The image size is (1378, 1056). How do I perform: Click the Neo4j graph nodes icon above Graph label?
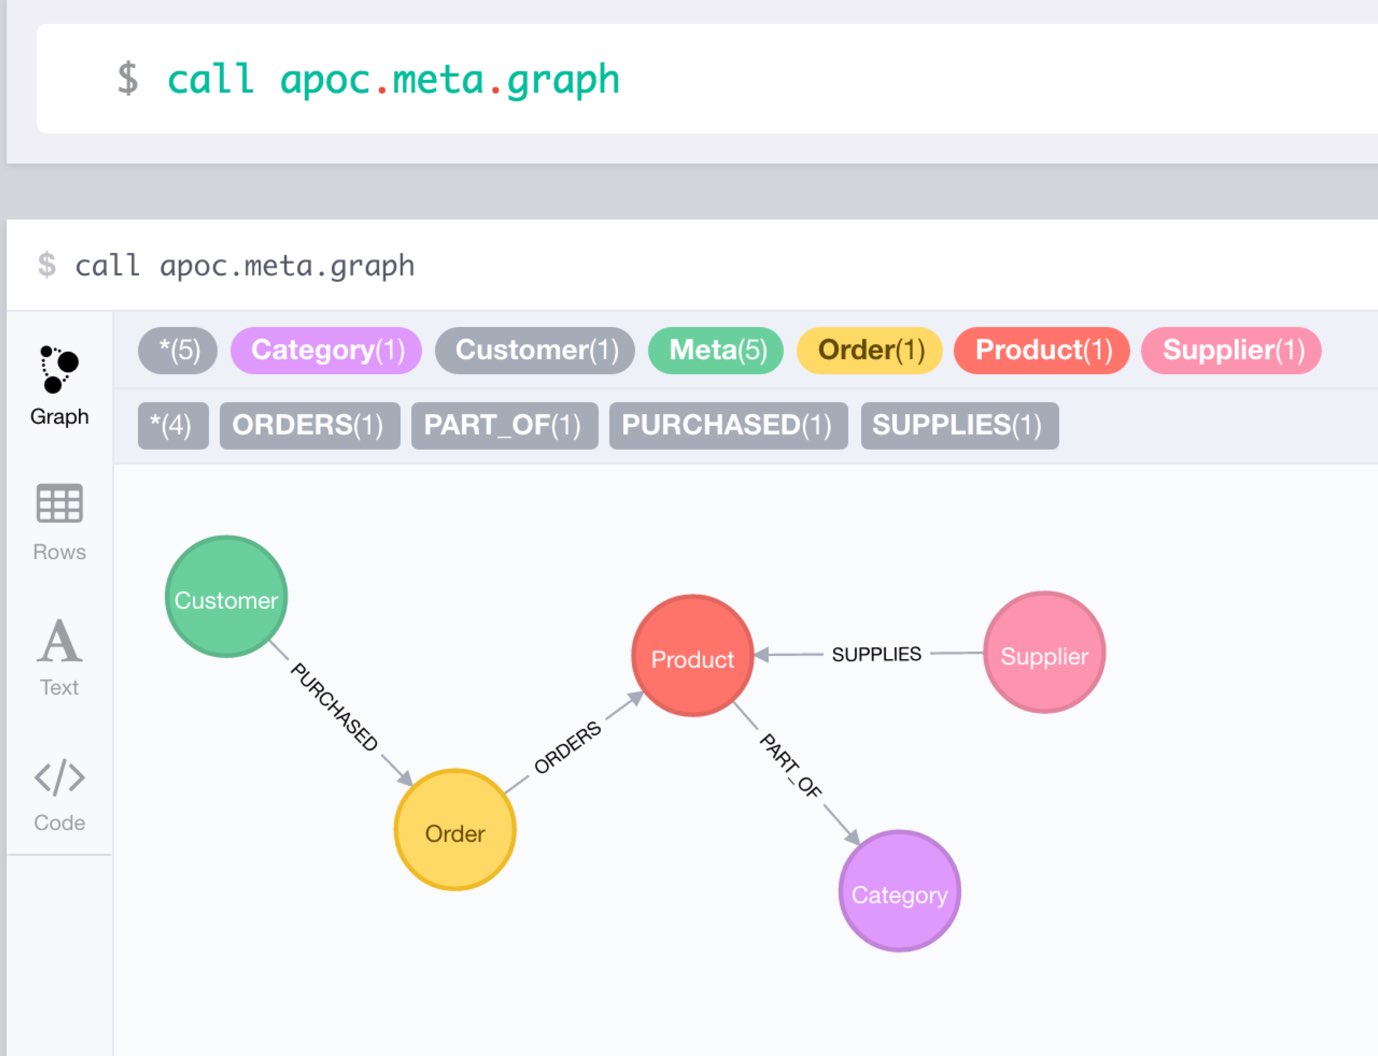click(58, 370)
